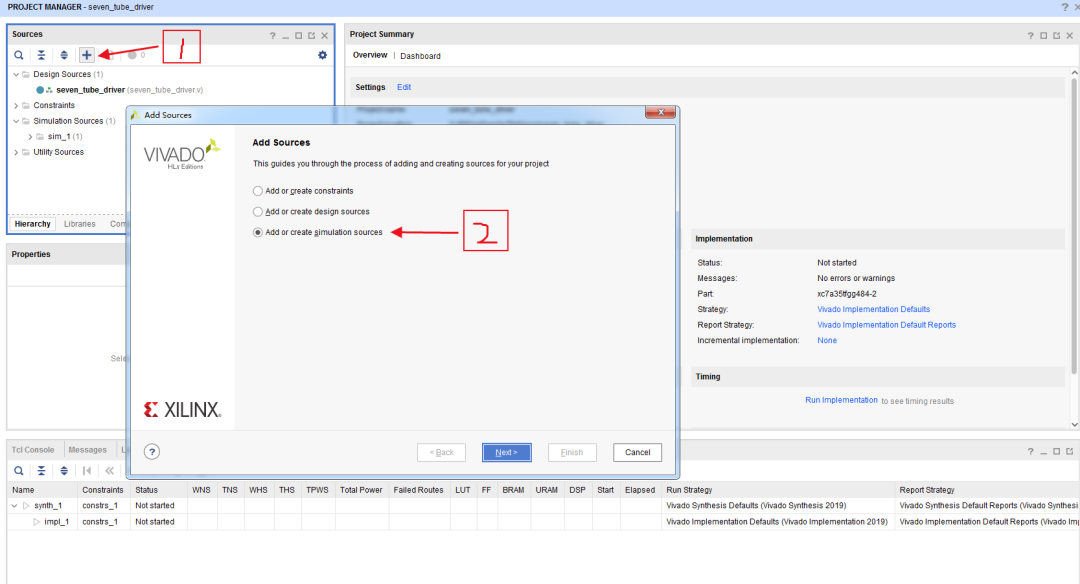Click the Name column header in Design Runs

coord(23,490)
